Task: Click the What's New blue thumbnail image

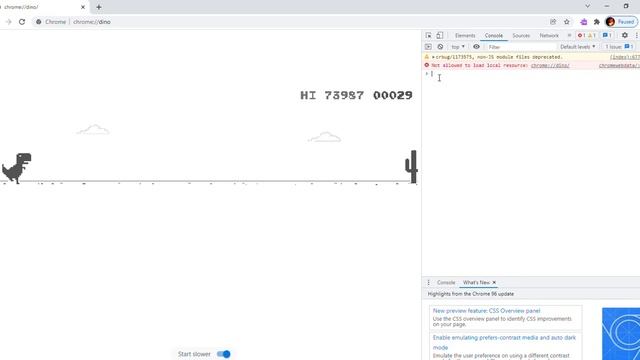Action: click(621, 334)
